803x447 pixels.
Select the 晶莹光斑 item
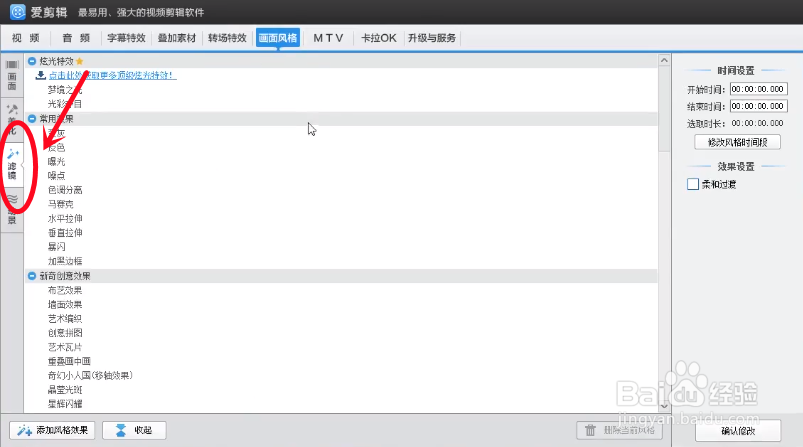(65, 390)
